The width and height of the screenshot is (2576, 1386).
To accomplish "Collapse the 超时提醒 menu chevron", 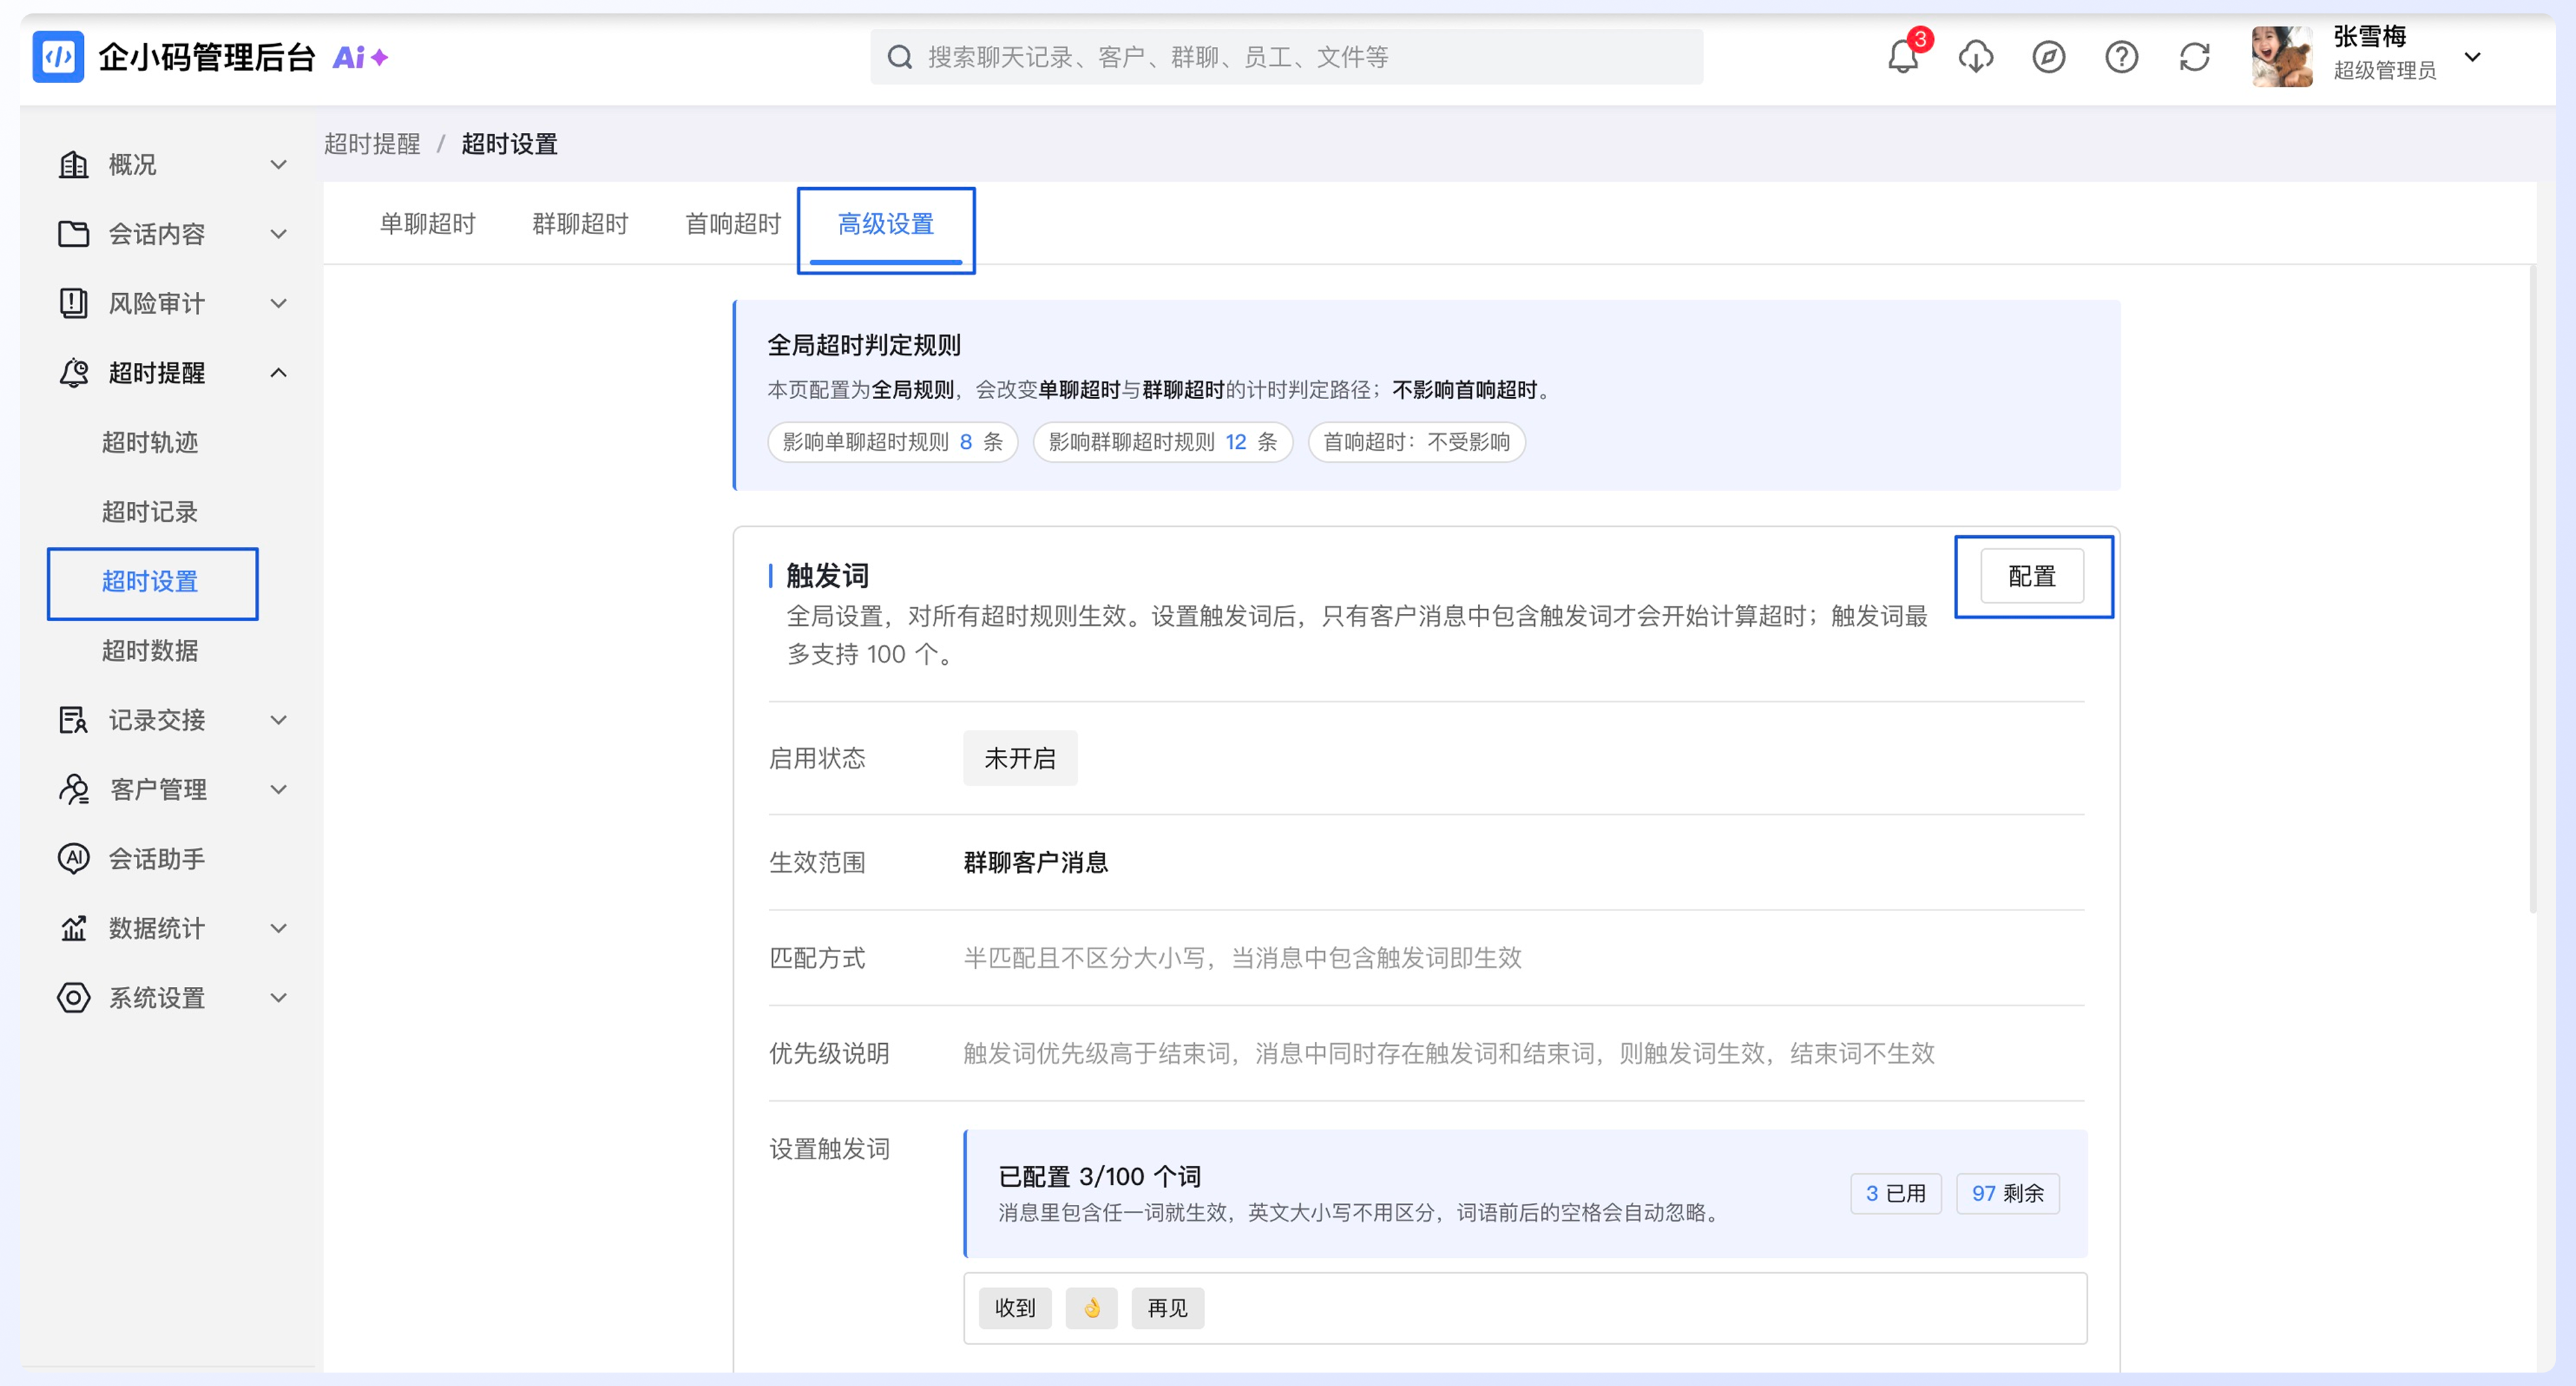I will coord(279,373).
